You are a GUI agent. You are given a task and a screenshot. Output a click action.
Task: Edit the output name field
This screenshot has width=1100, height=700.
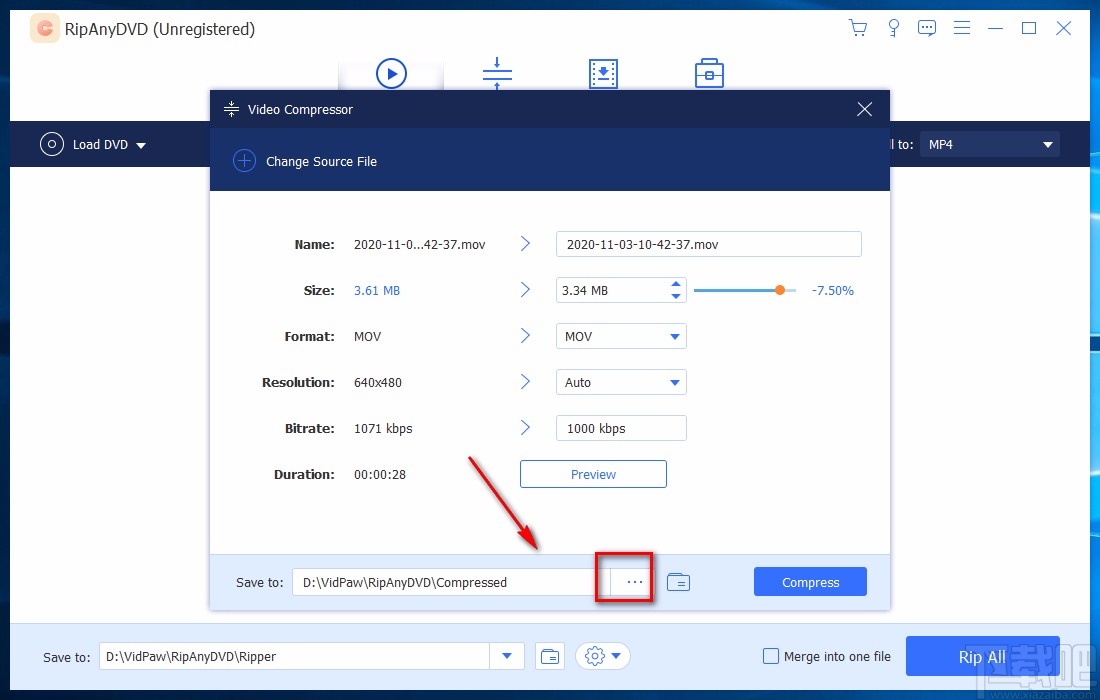[x=709, y=244]
